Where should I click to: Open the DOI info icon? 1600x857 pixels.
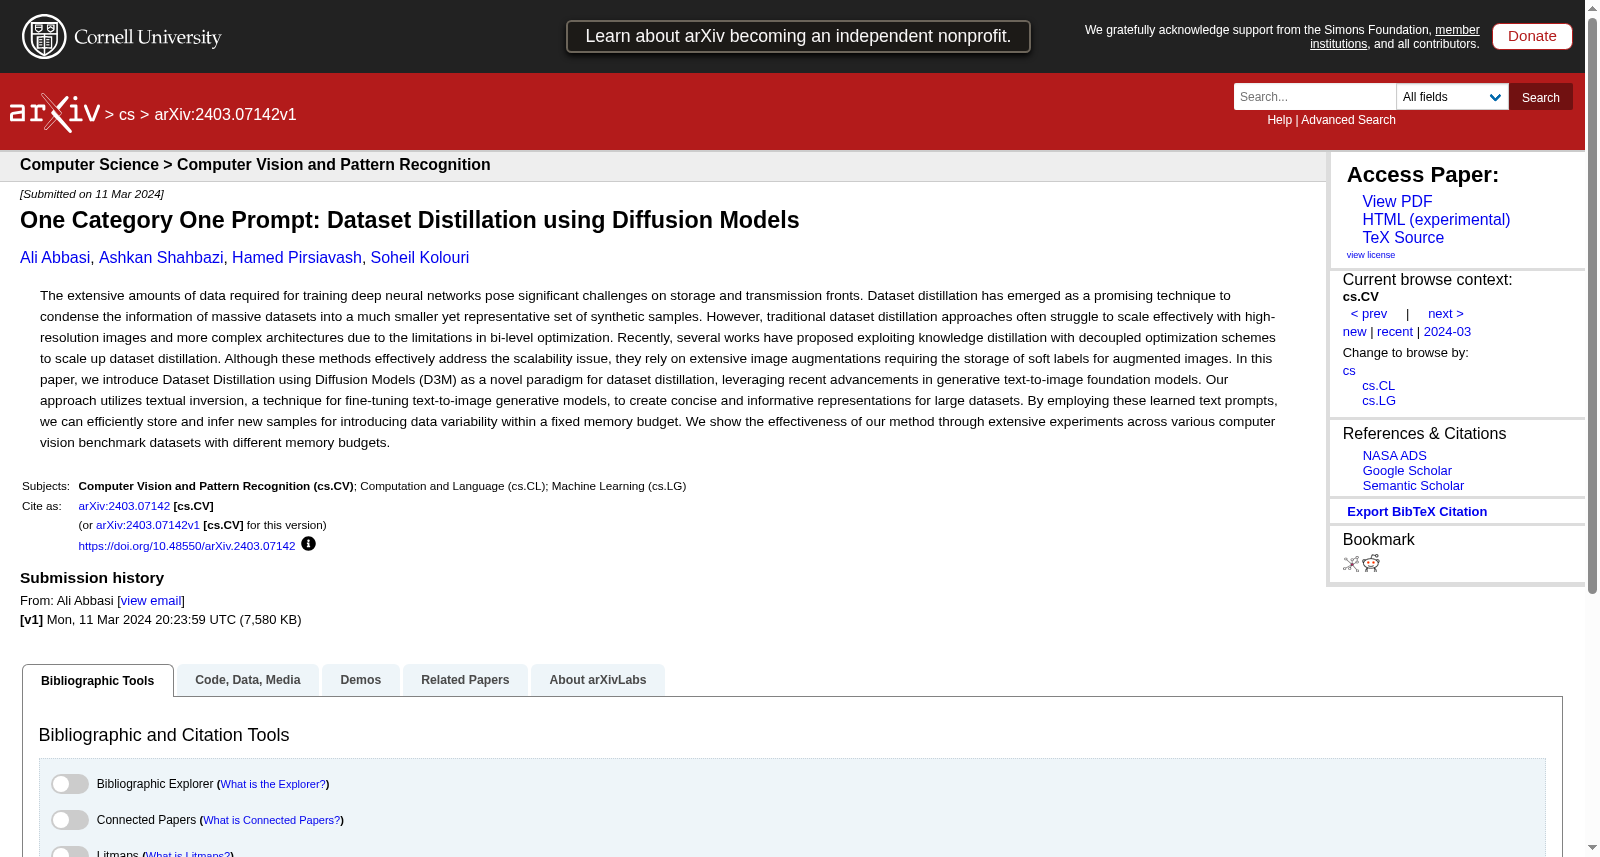tap(308, 544)
